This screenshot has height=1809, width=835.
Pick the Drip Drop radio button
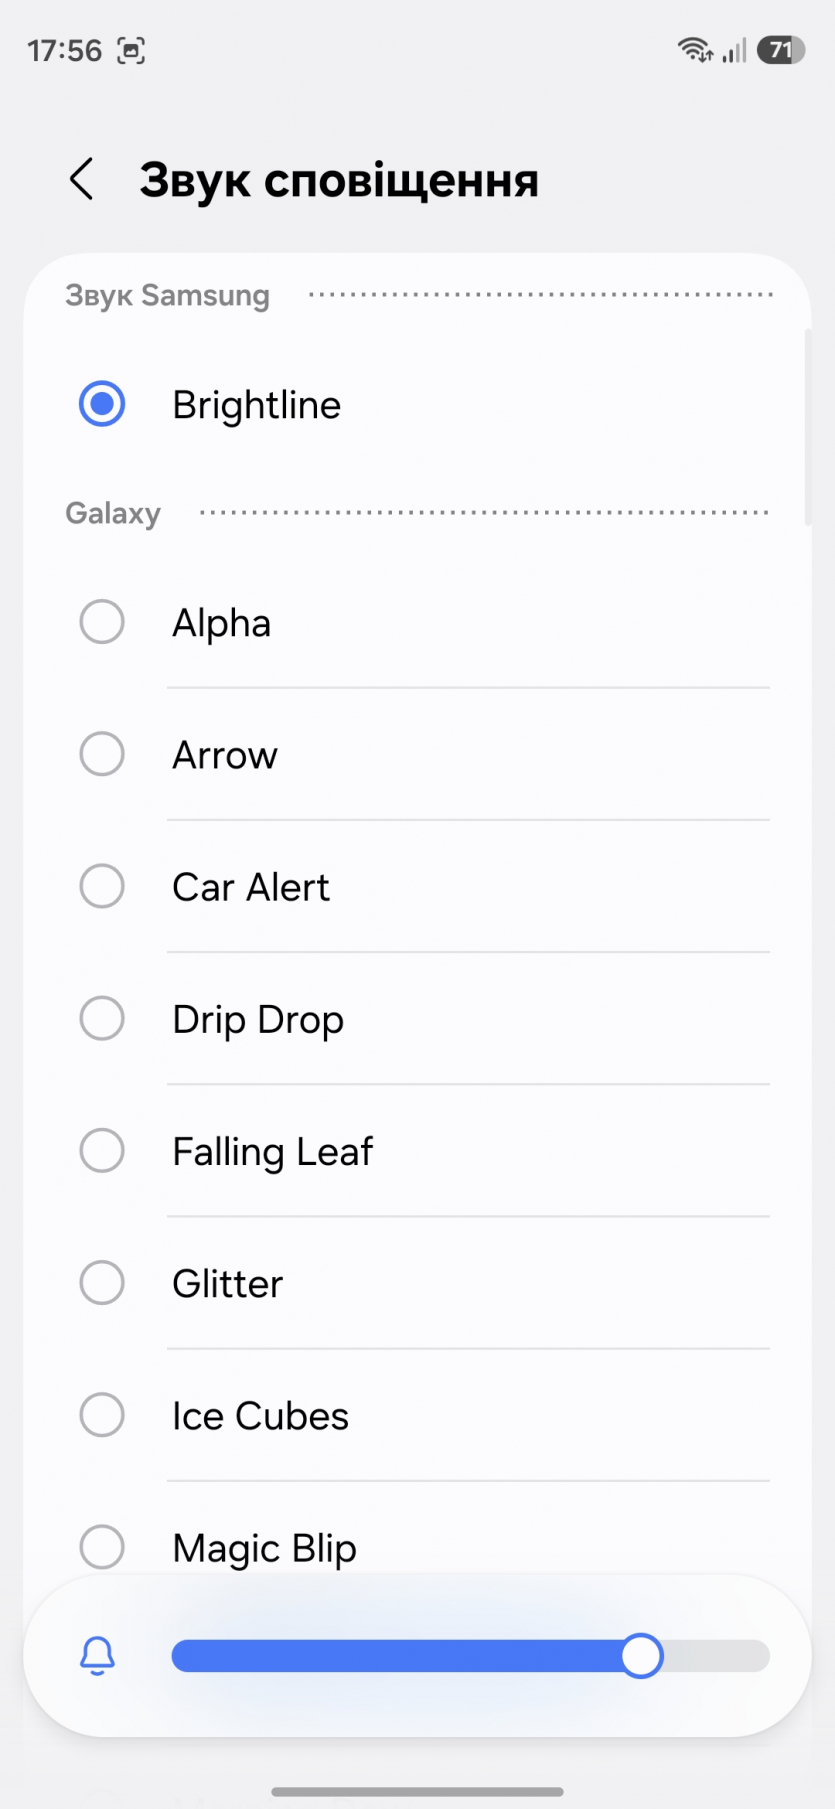pos(102,1018)
